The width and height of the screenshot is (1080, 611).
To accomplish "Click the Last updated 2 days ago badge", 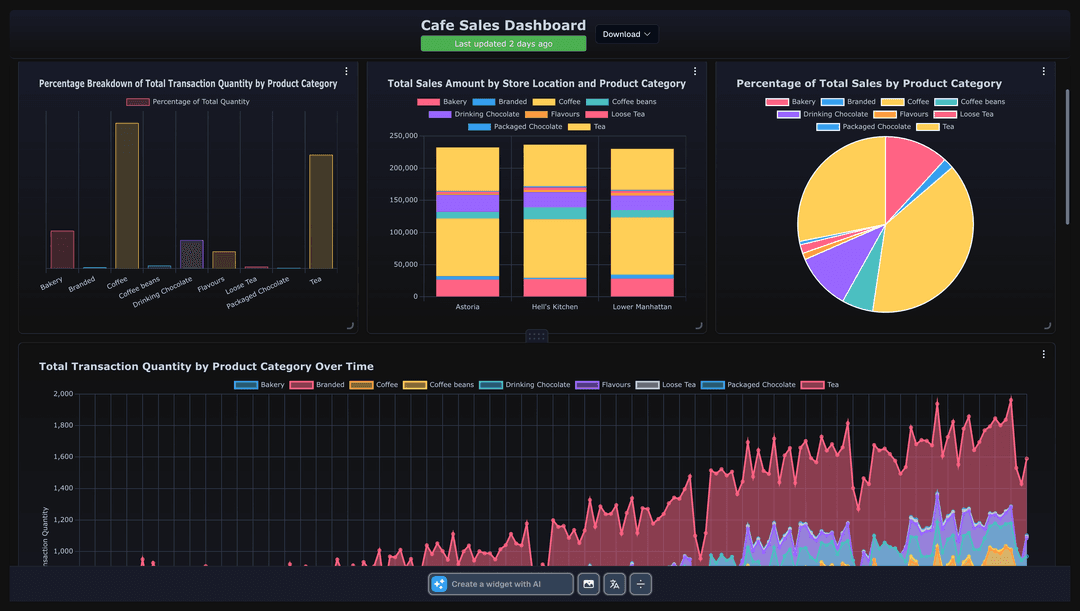I will tap(503, 43).
